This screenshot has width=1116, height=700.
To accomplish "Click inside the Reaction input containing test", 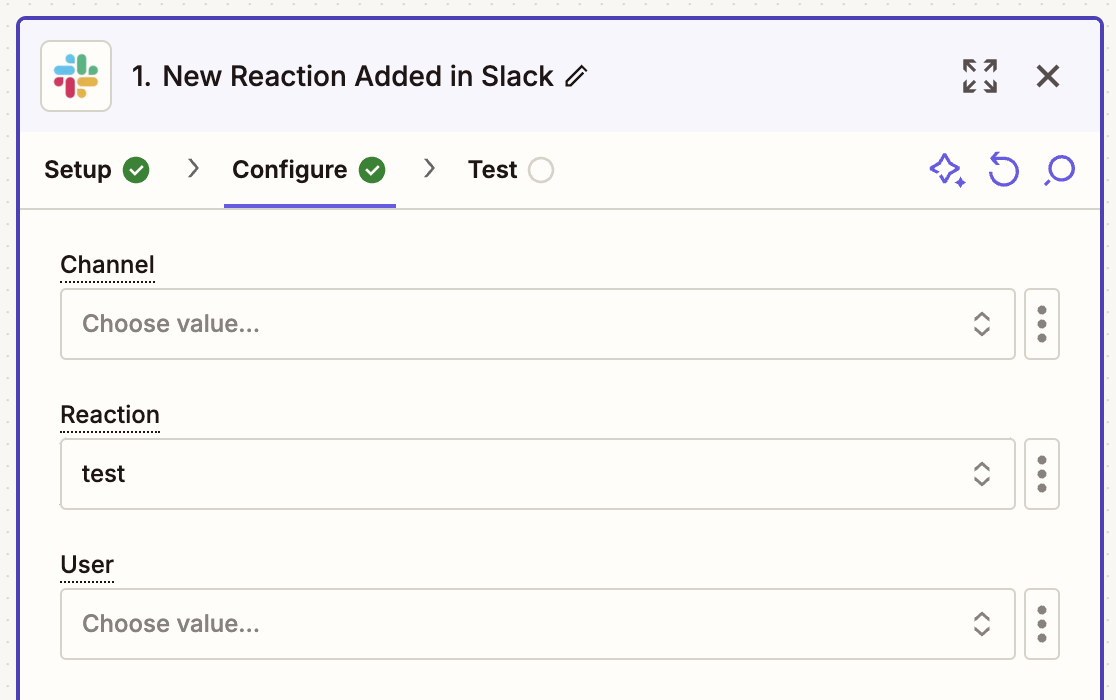I will [400, 474].
